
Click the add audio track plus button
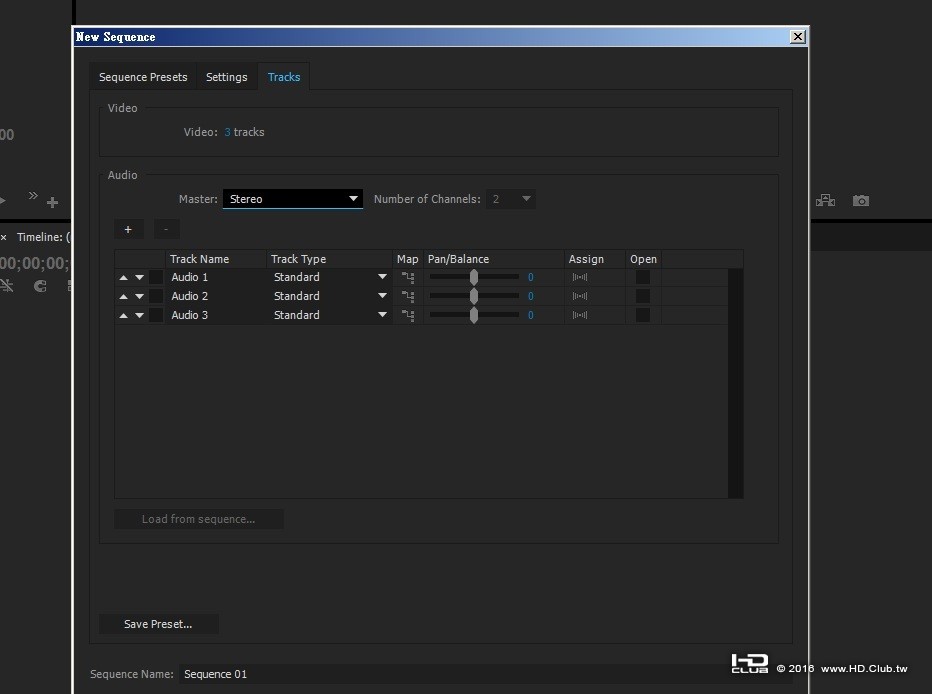[x=128, y=230]
